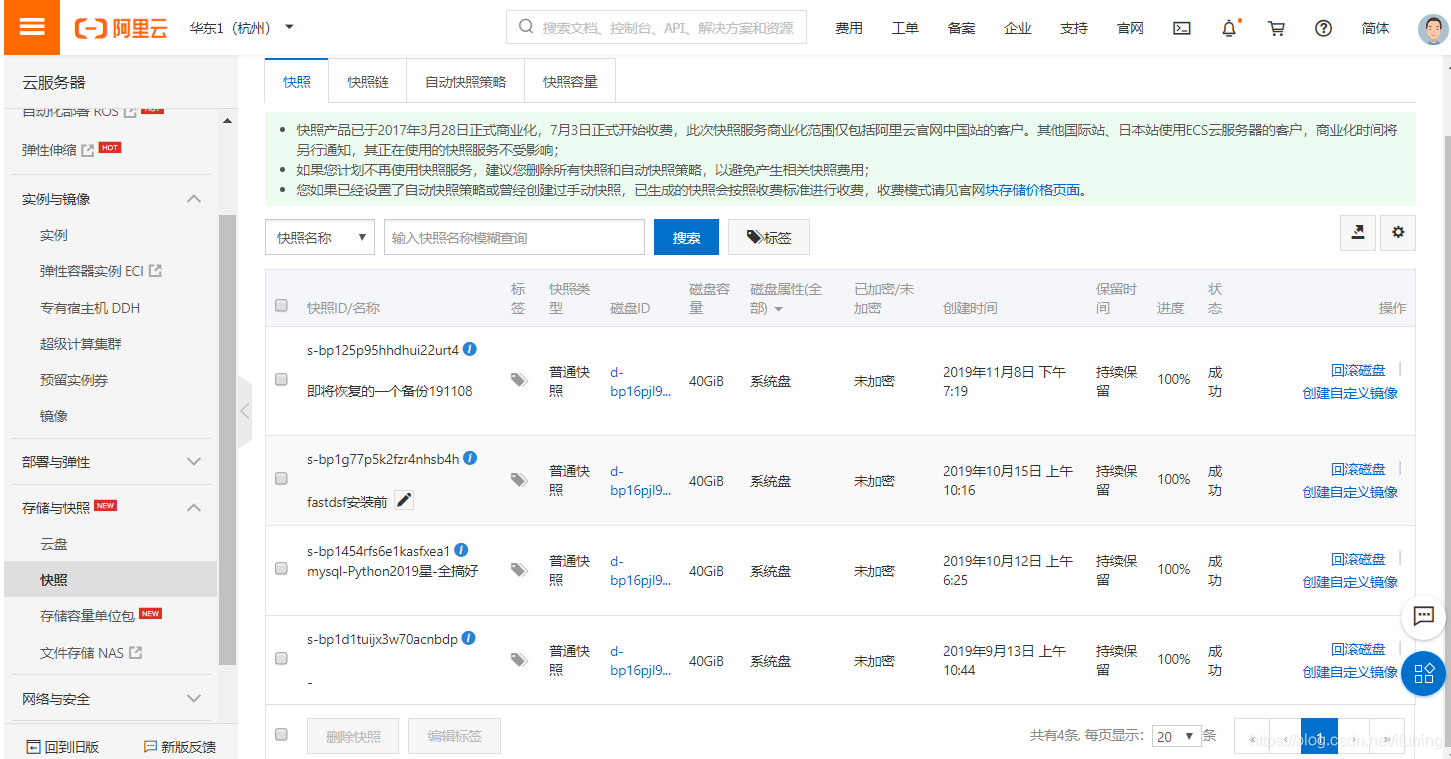Focus top global search box
This screenshot has height=759, width=1451.
656,28
